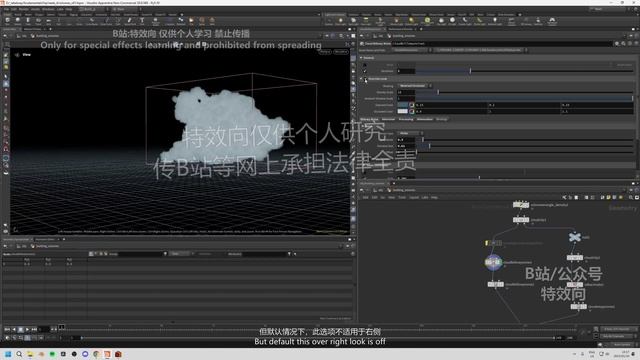Switch to the Animation parameter tab
The height and width of the screenshot is (360, 640).
(x=424, y=119)
